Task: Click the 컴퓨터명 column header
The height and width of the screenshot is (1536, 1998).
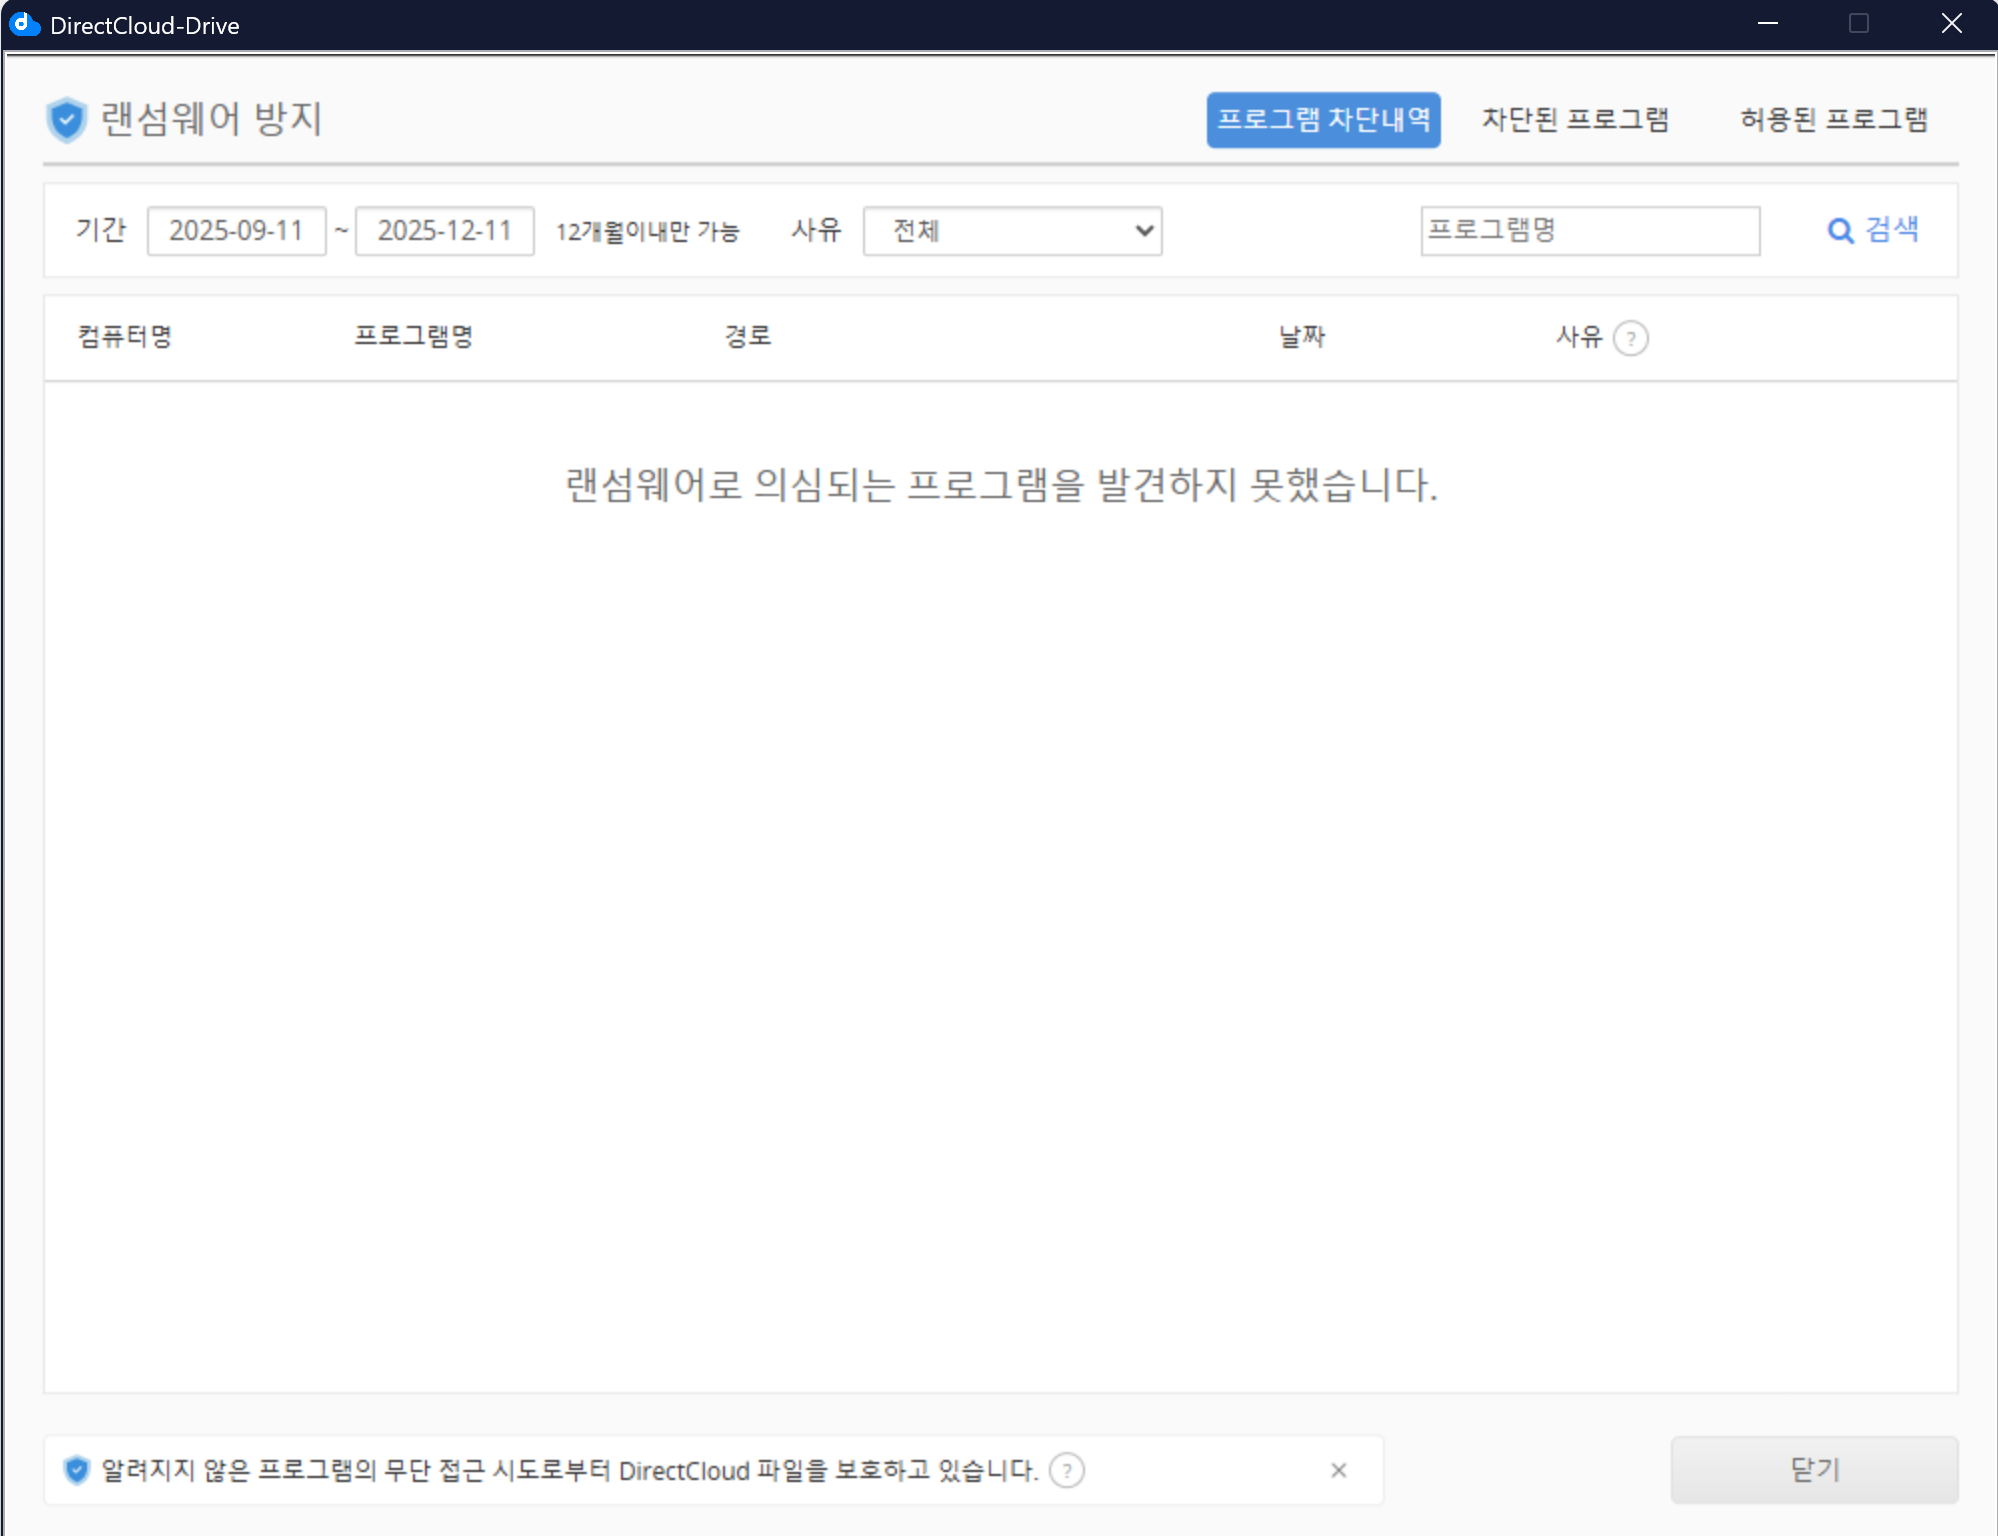Action: click(125, 336)
